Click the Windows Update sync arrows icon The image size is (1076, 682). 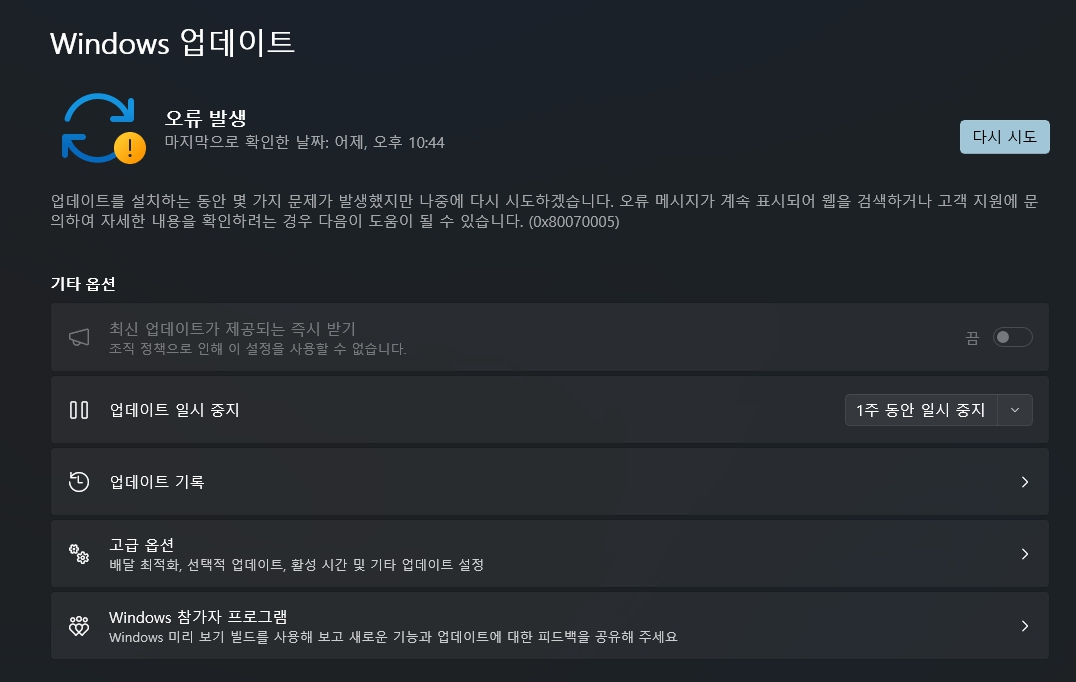coord(97,128)
